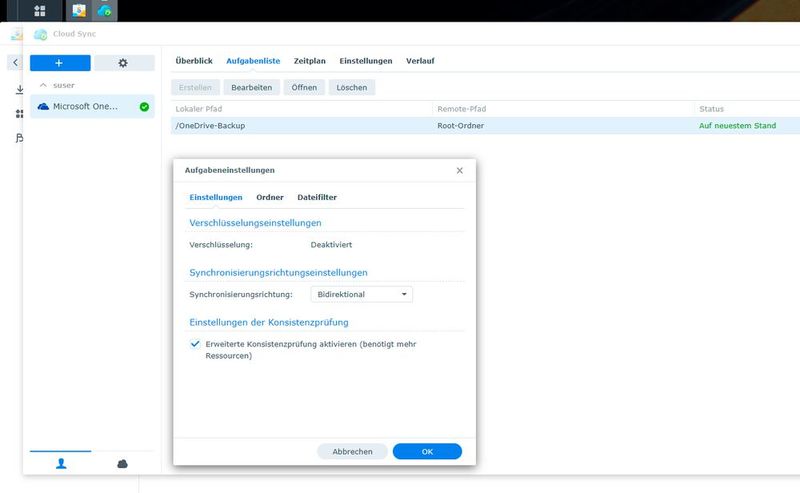Select the Einstellungen tab in the dialog

[216, 197]
